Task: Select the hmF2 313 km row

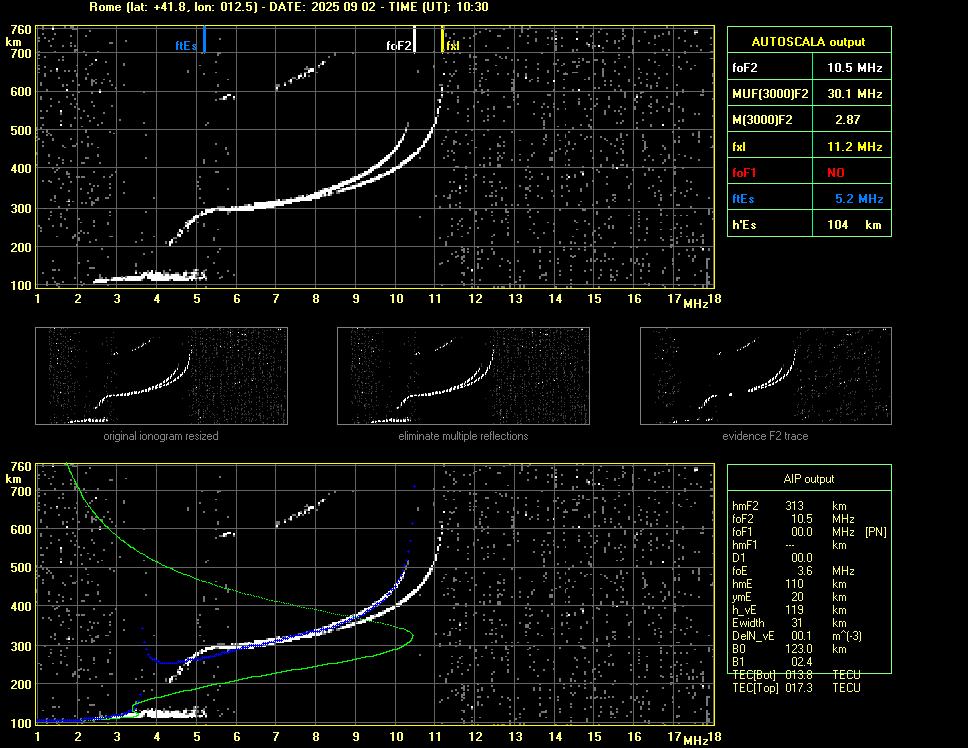Action: [788, 505]
